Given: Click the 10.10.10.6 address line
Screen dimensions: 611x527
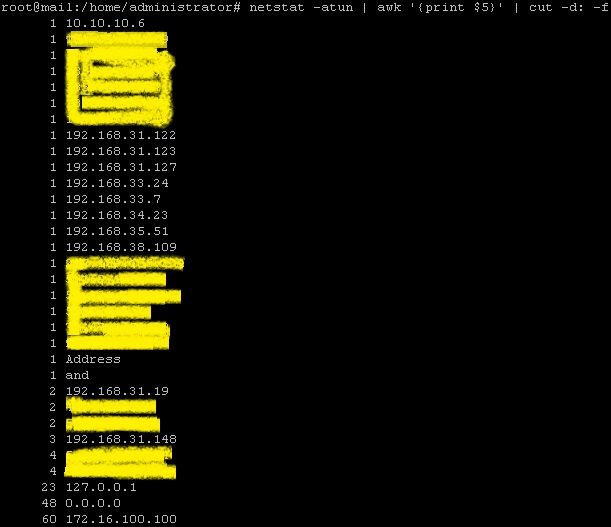Looking at the screenshot, I should (x=105, y=23).
